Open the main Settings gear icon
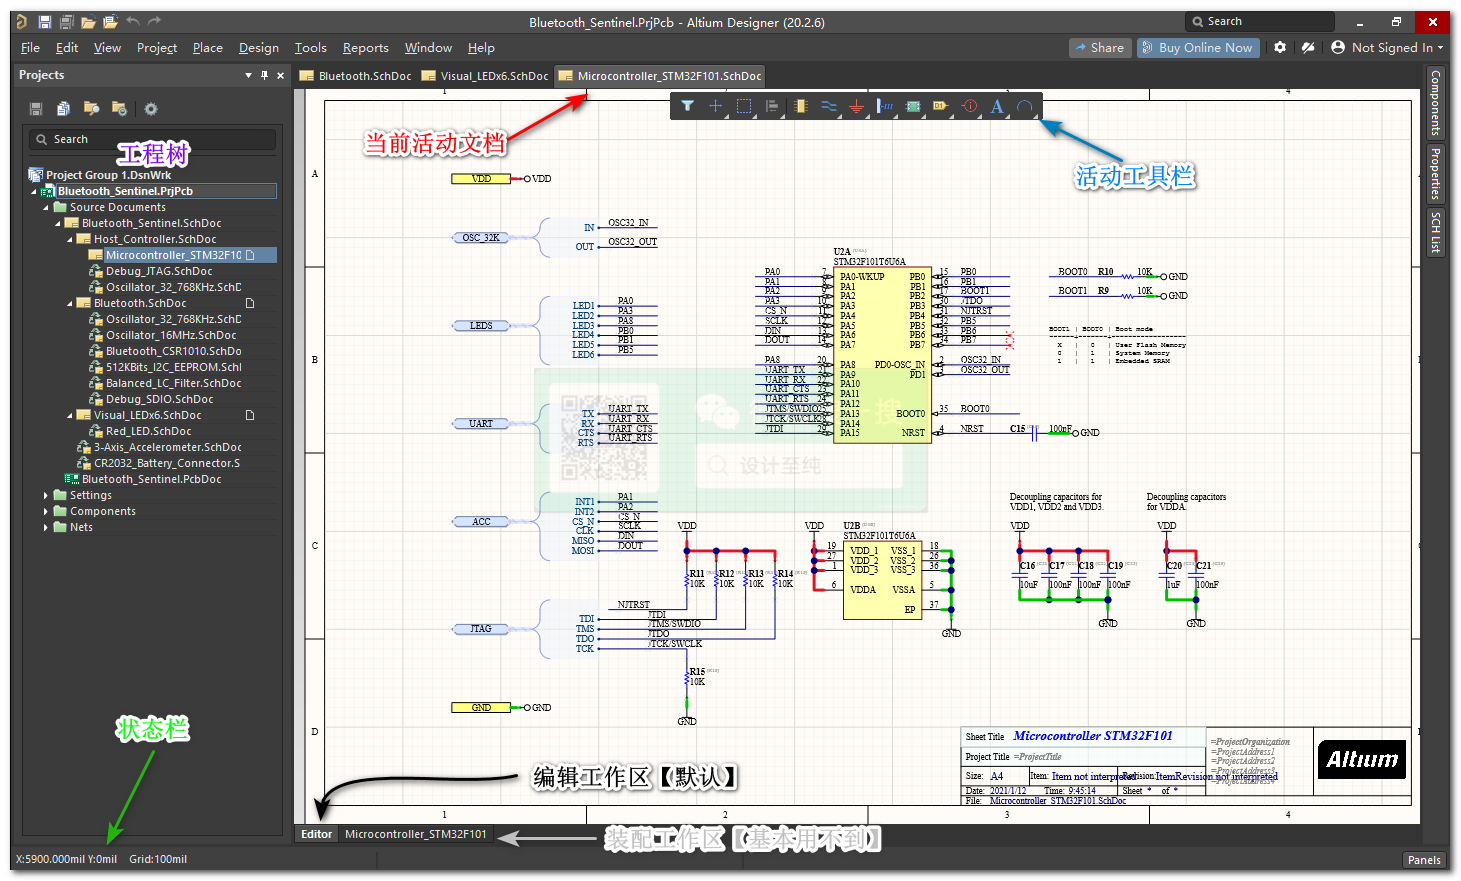1461x881 pixels. pyautogui.click(x=1280, y=47)
